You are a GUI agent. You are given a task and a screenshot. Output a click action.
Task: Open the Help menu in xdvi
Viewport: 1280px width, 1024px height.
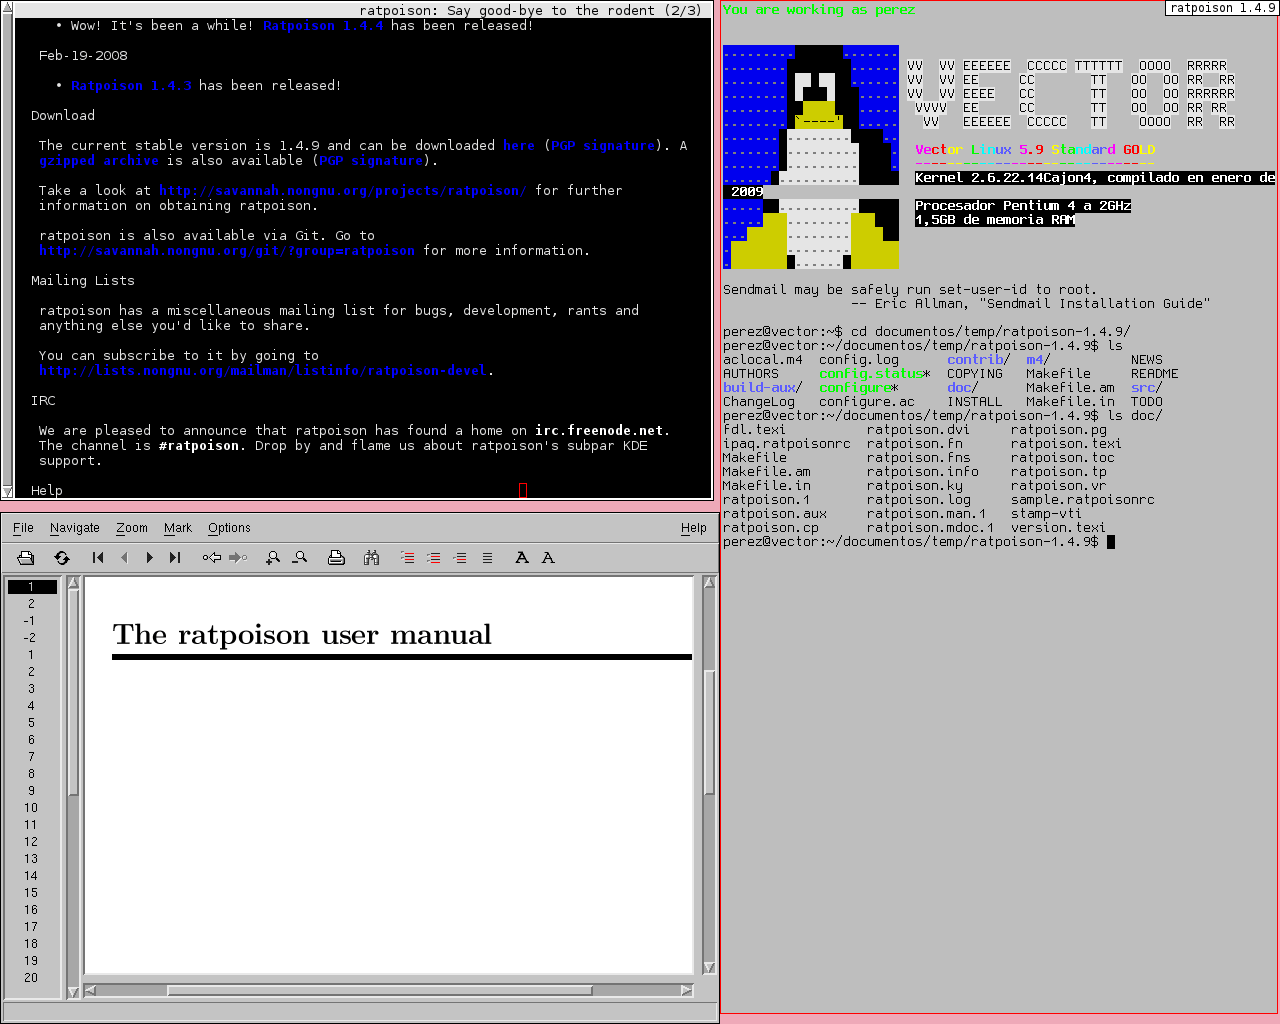tap(694, 528)
